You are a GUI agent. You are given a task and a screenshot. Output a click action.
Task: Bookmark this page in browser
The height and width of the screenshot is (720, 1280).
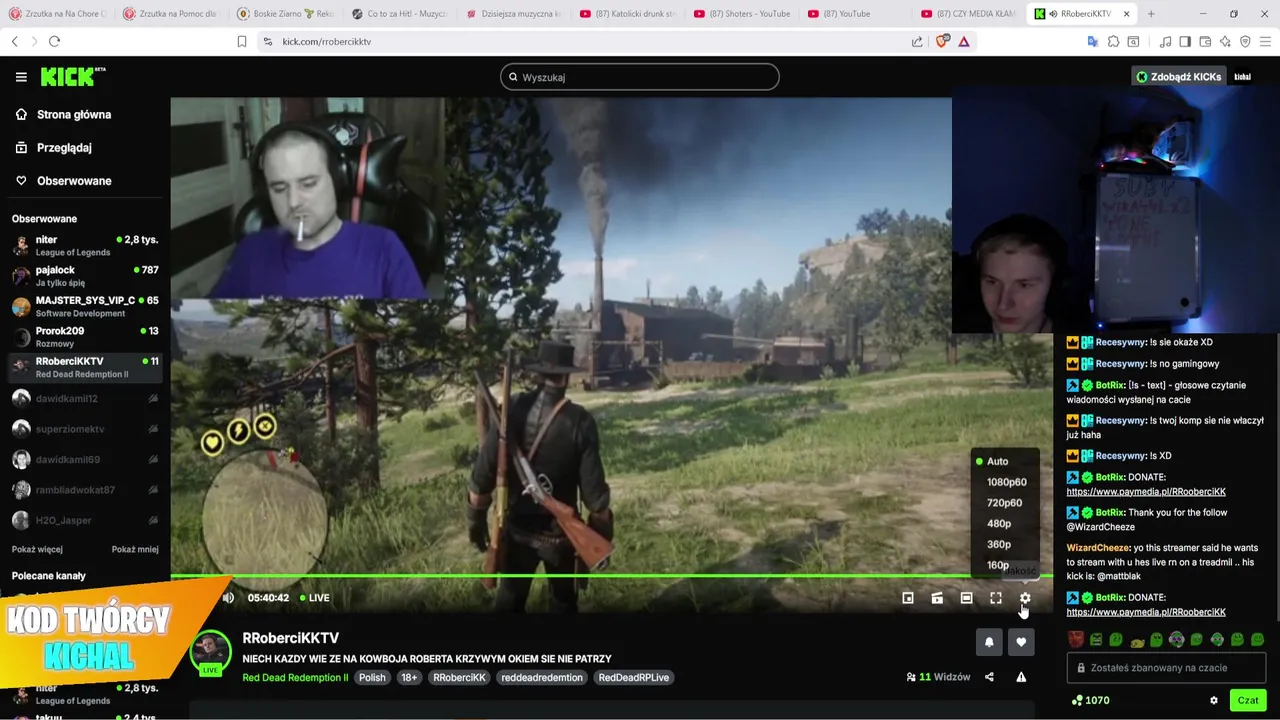pos(241,41)
